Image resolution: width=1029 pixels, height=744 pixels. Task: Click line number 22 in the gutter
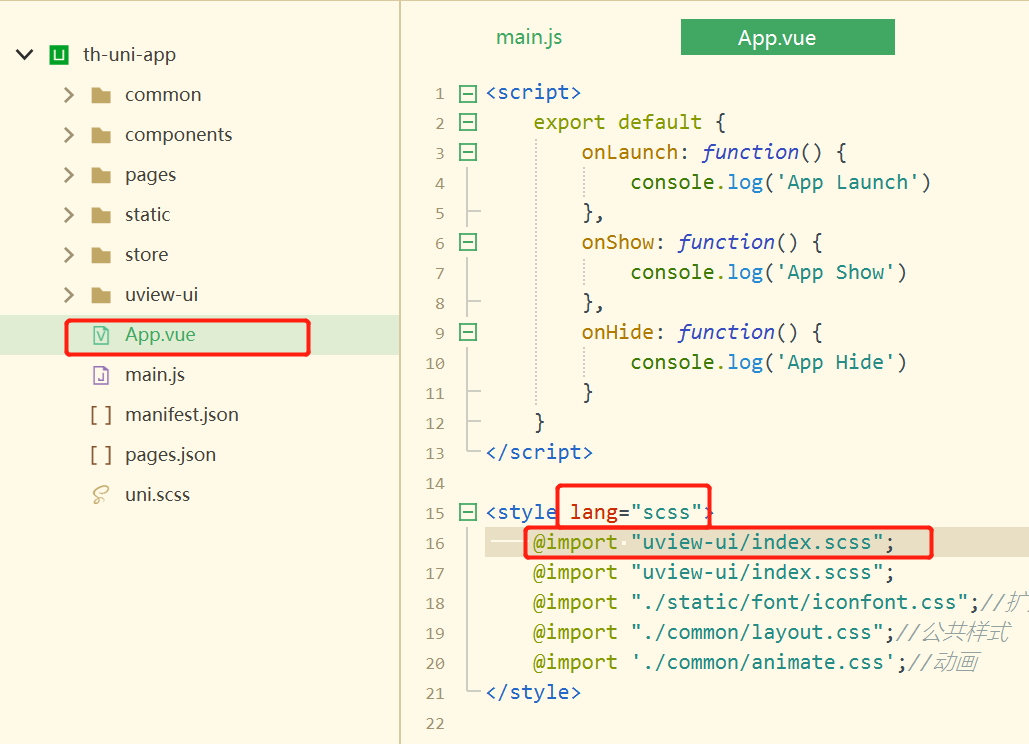click(435, 724)
